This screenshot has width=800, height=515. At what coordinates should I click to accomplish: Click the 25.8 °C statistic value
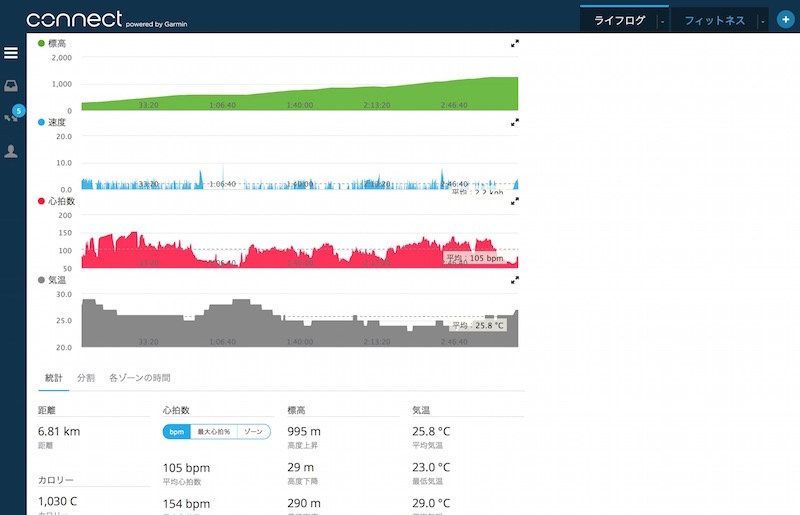431,431
